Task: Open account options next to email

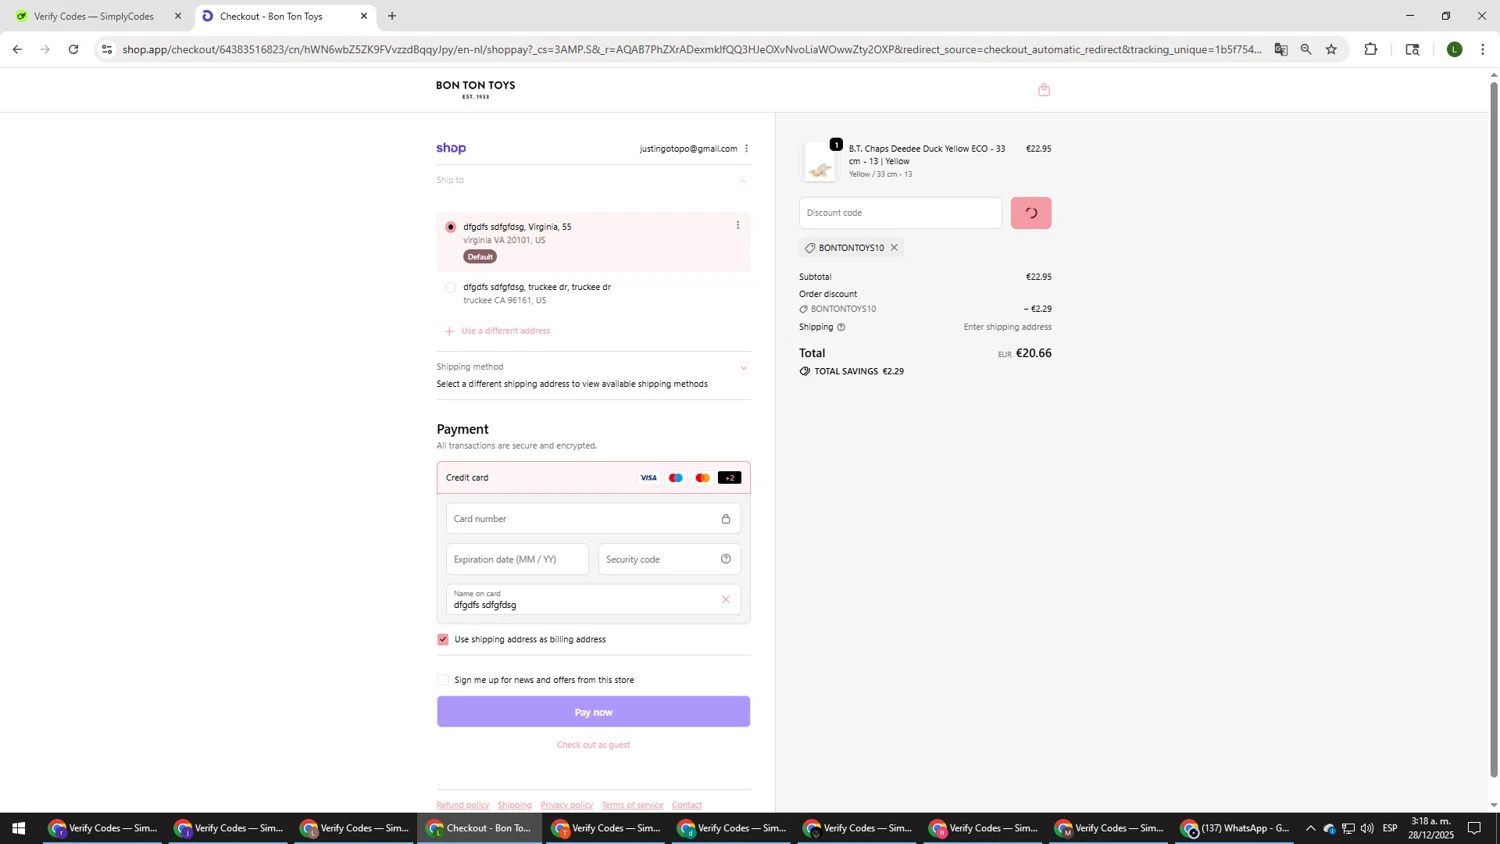Action: [x=746, y=149]
